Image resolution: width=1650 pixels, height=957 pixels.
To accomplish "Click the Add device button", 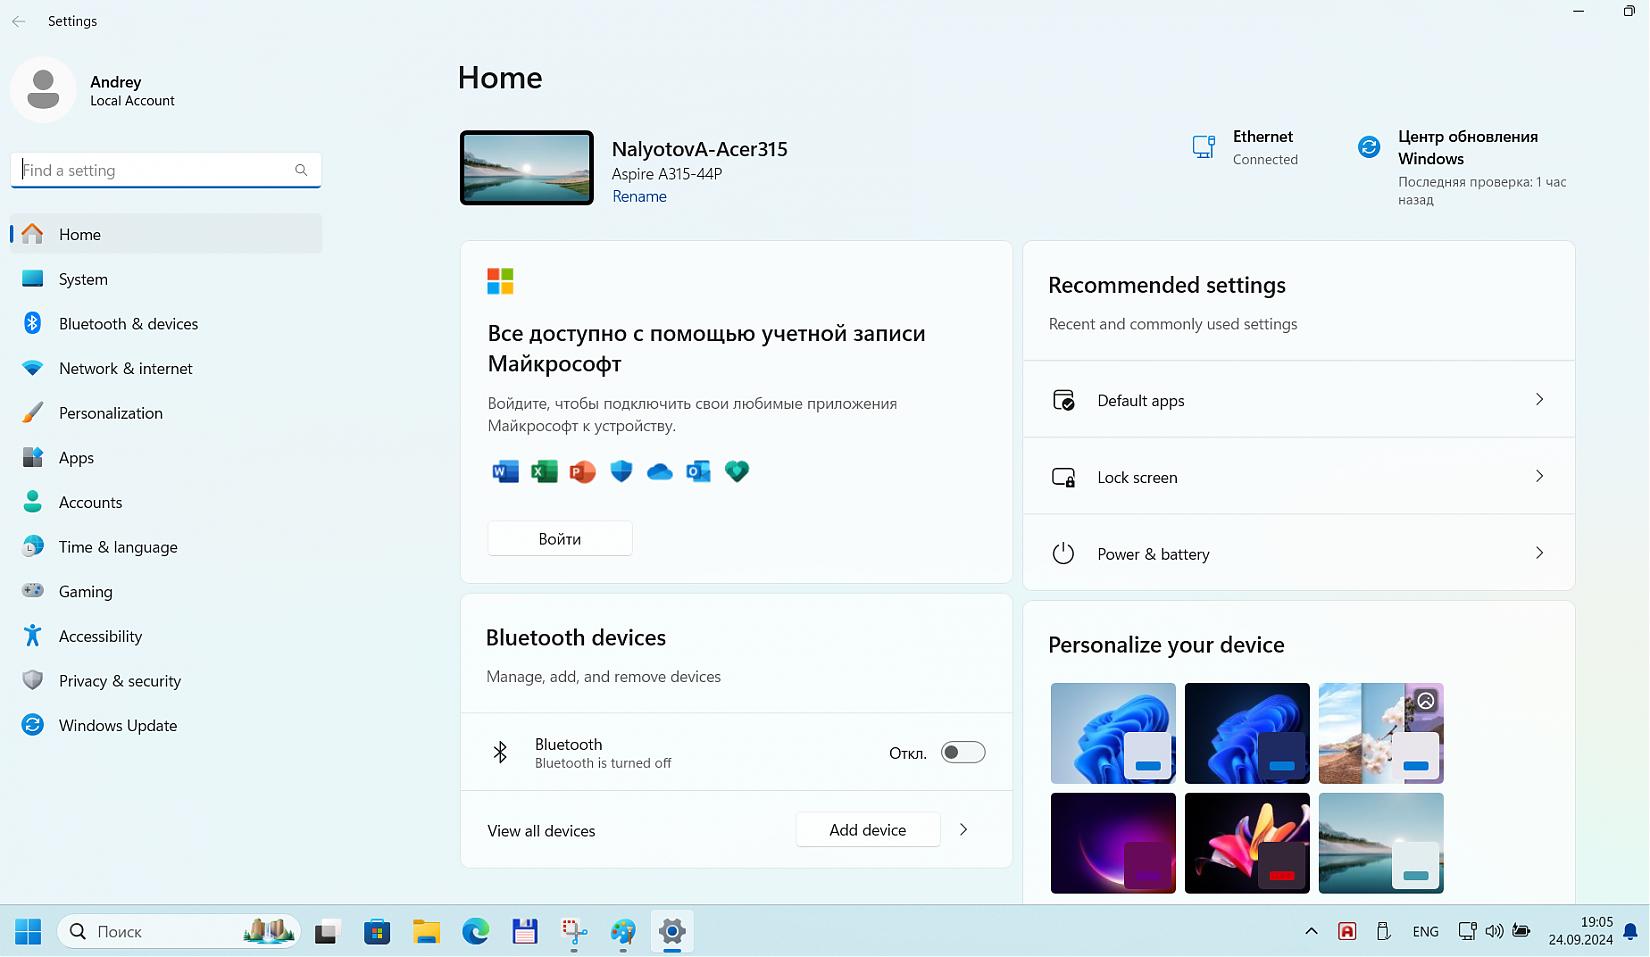I will tap(868, 830).
